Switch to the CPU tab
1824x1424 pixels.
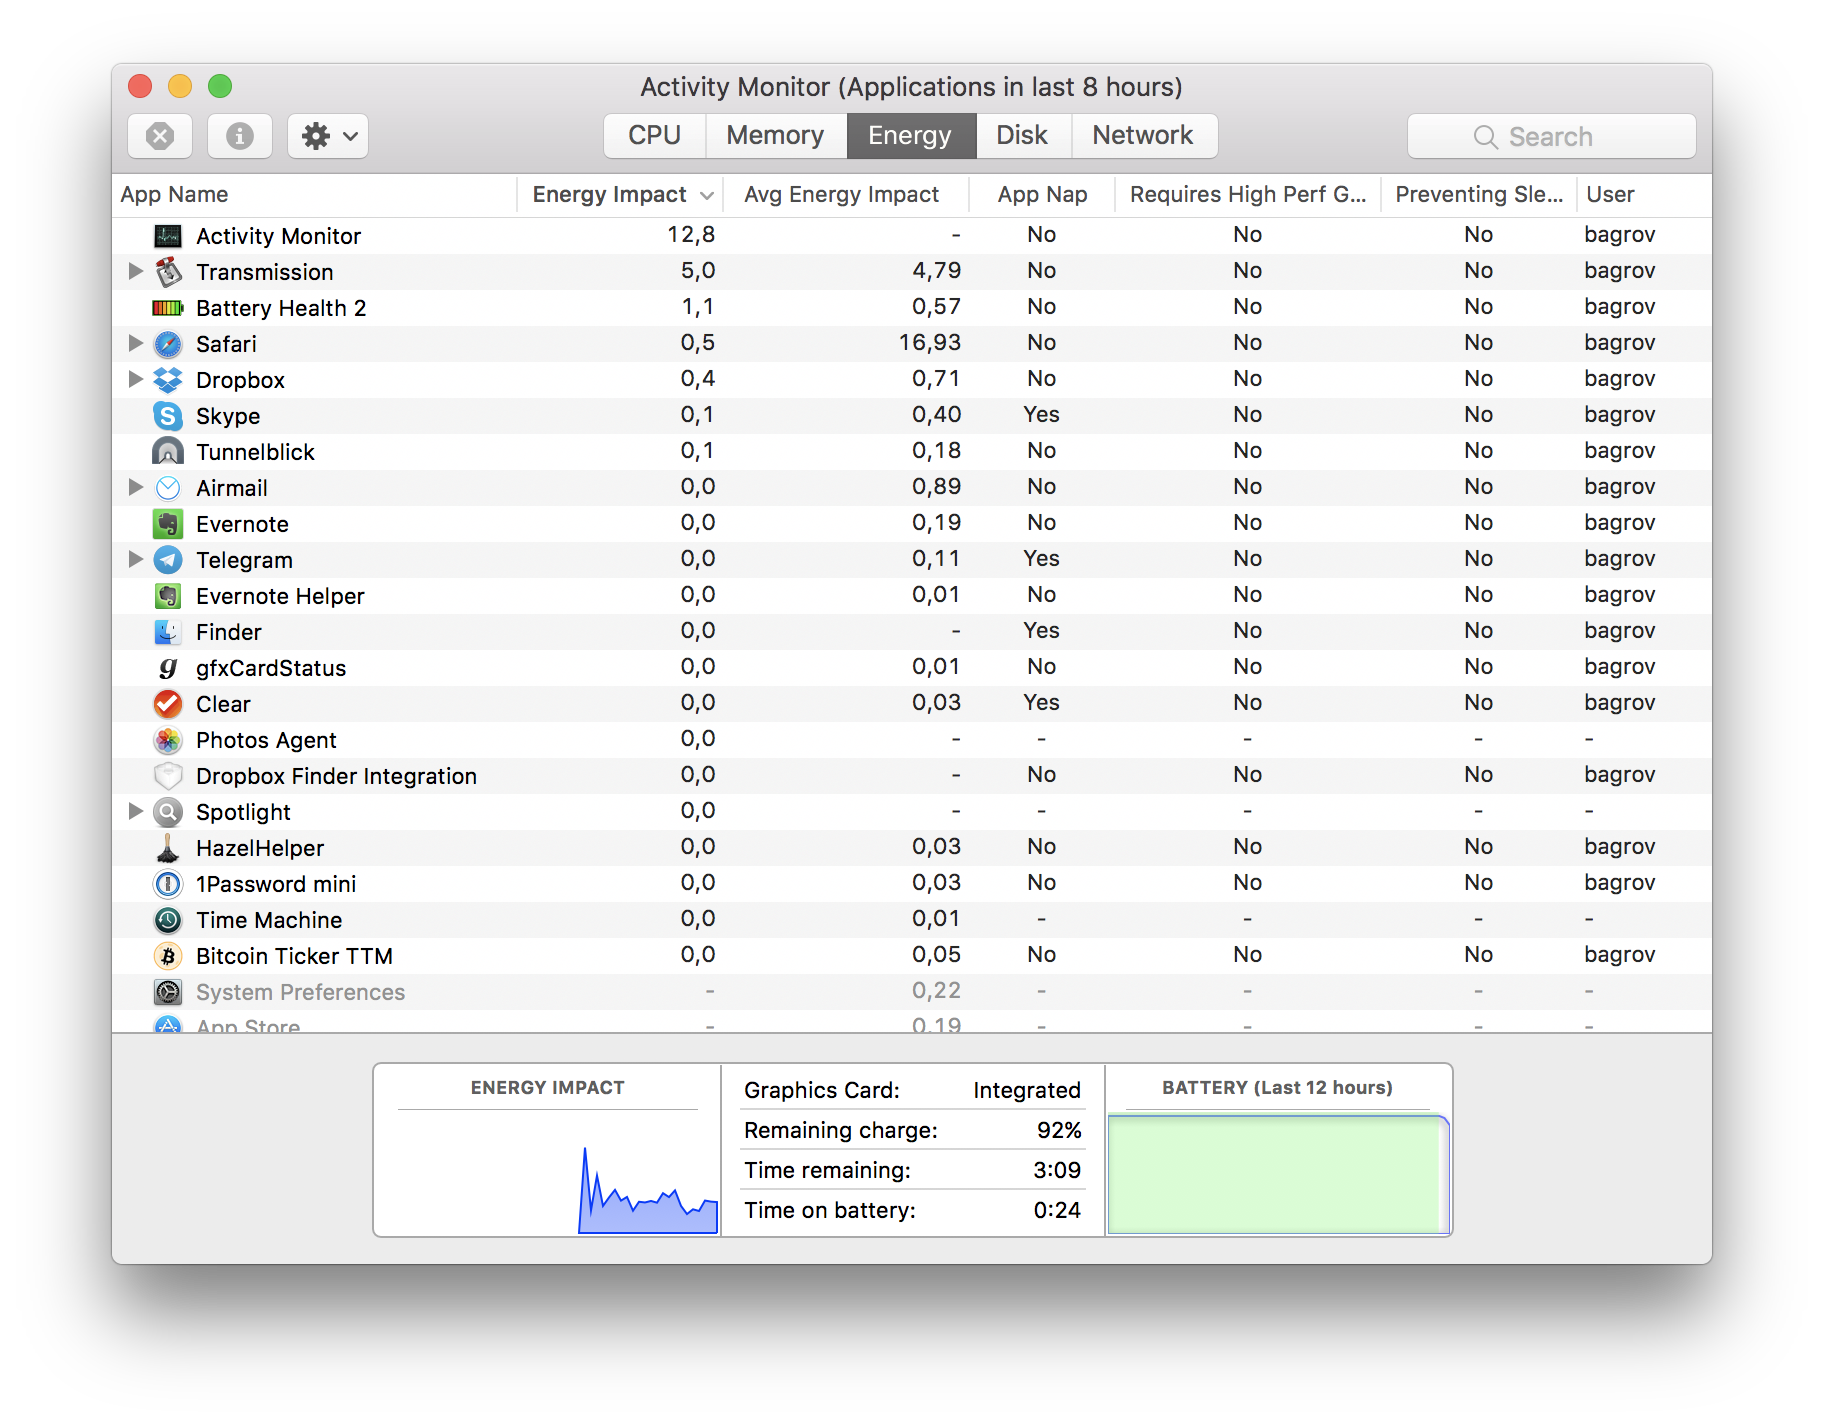click(x=655, y=136)
